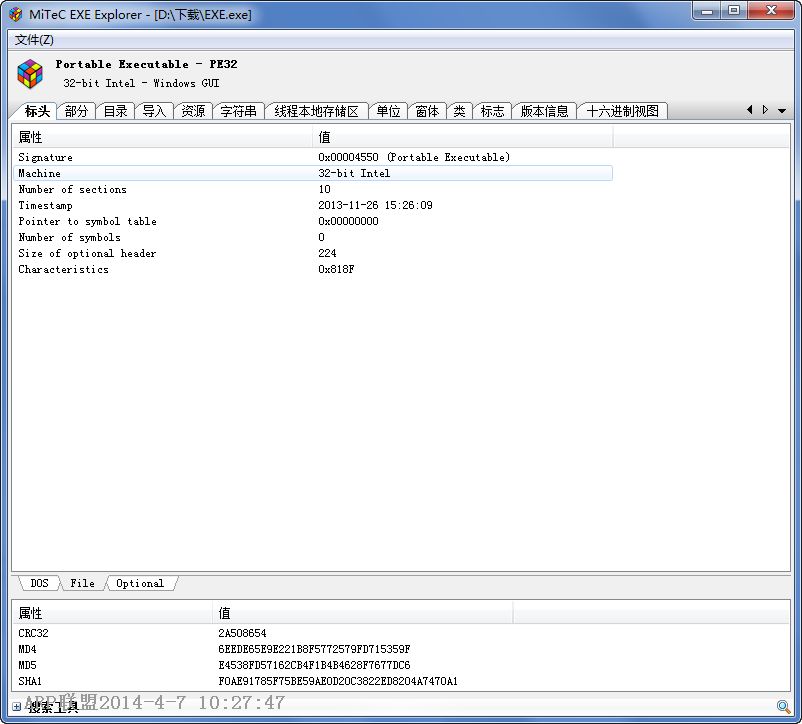Click the title bar app icon
Image resolution: width=802 pixels, height=724 pixels.
(15, 14)
